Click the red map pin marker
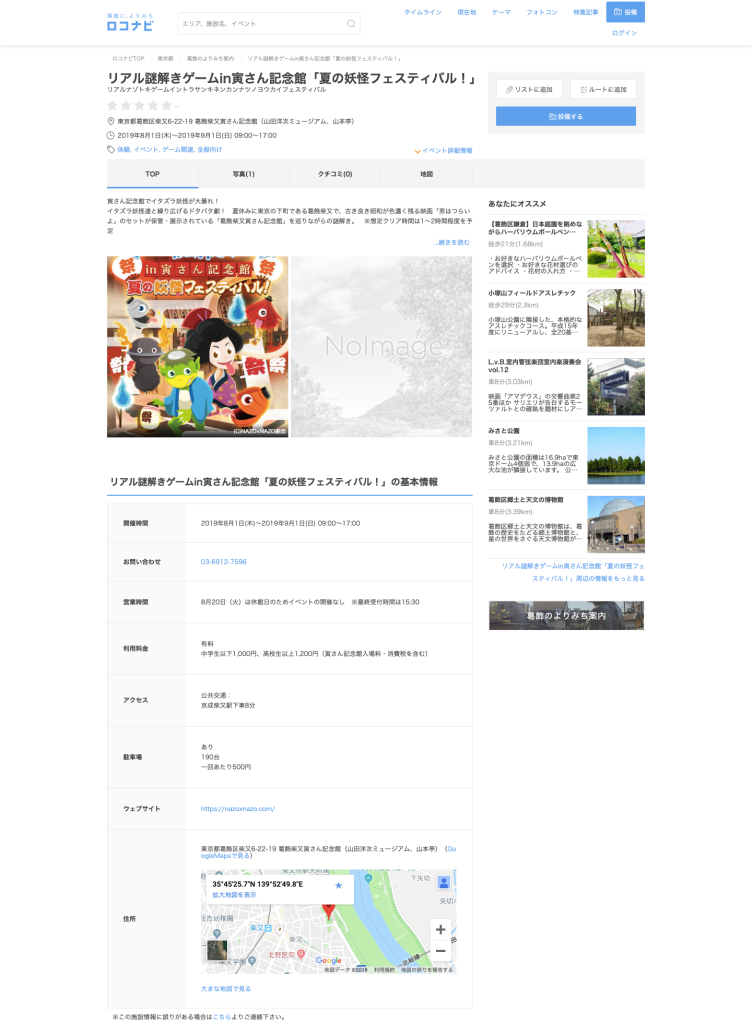The height and width of the screenshot is (1024, 752). pos(327,909)
